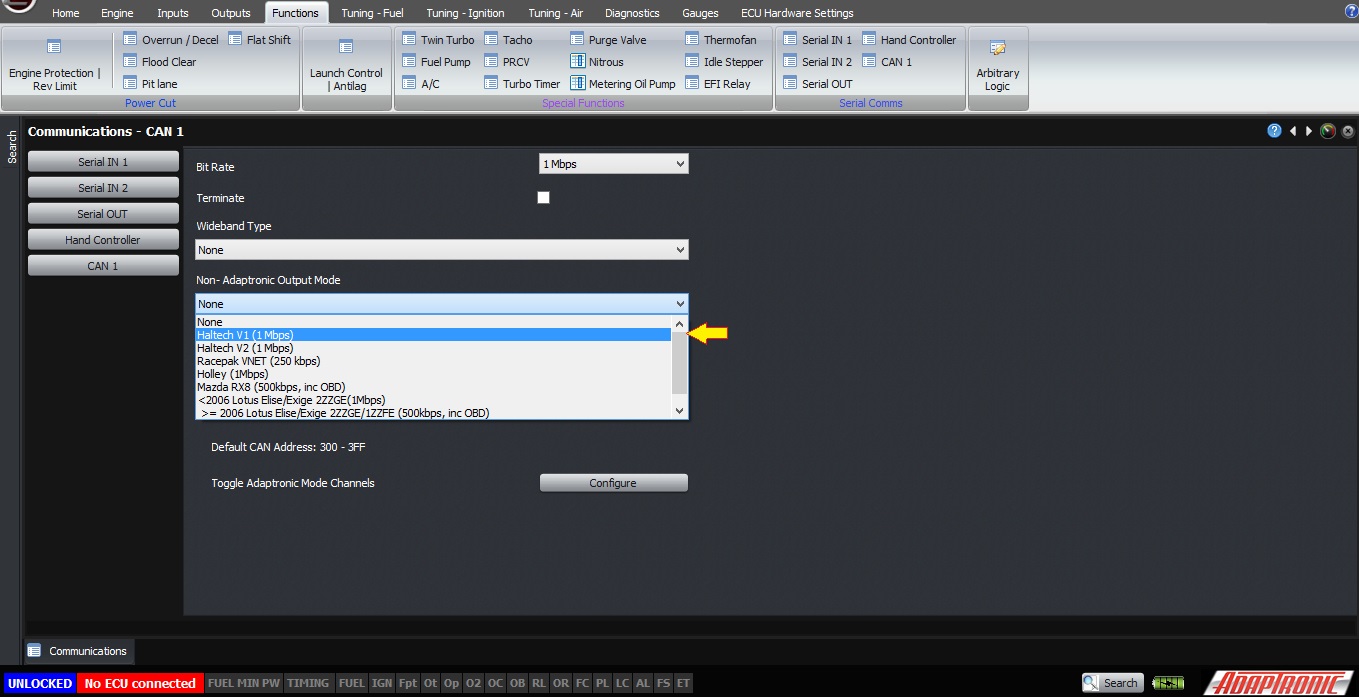Switch to the Inputs tab
The width and height of the screenshot is (1359, 697).
173,13
